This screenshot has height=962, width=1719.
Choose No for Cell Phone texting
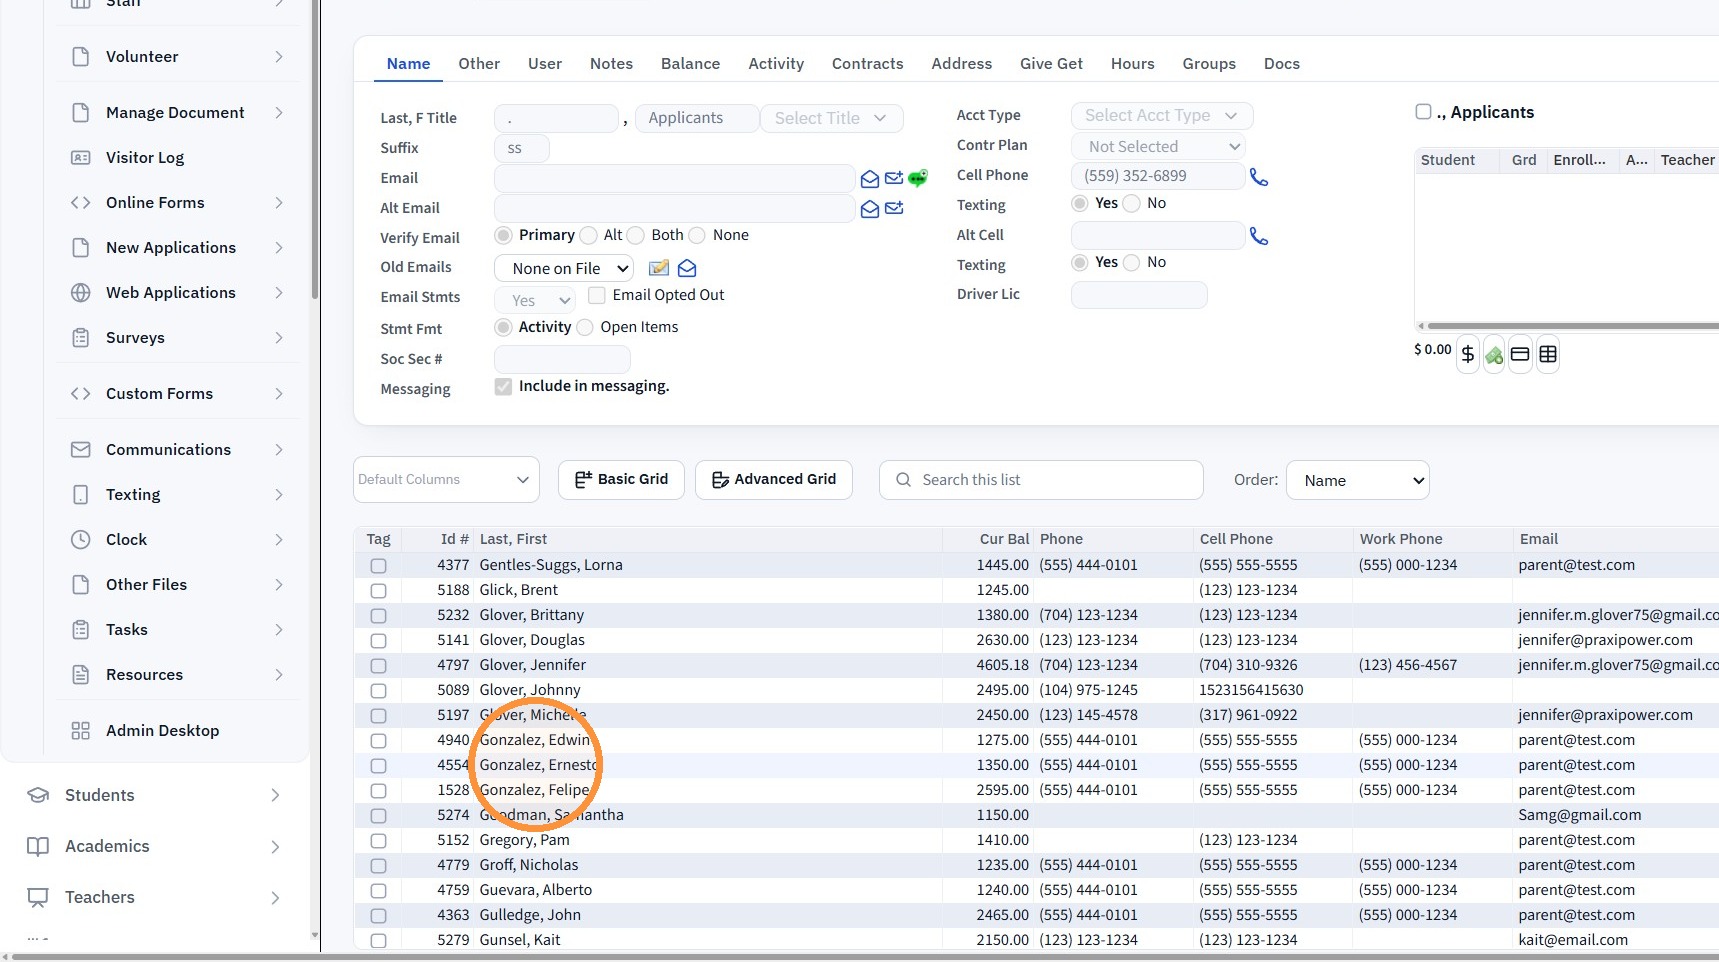coord(1132,203)
